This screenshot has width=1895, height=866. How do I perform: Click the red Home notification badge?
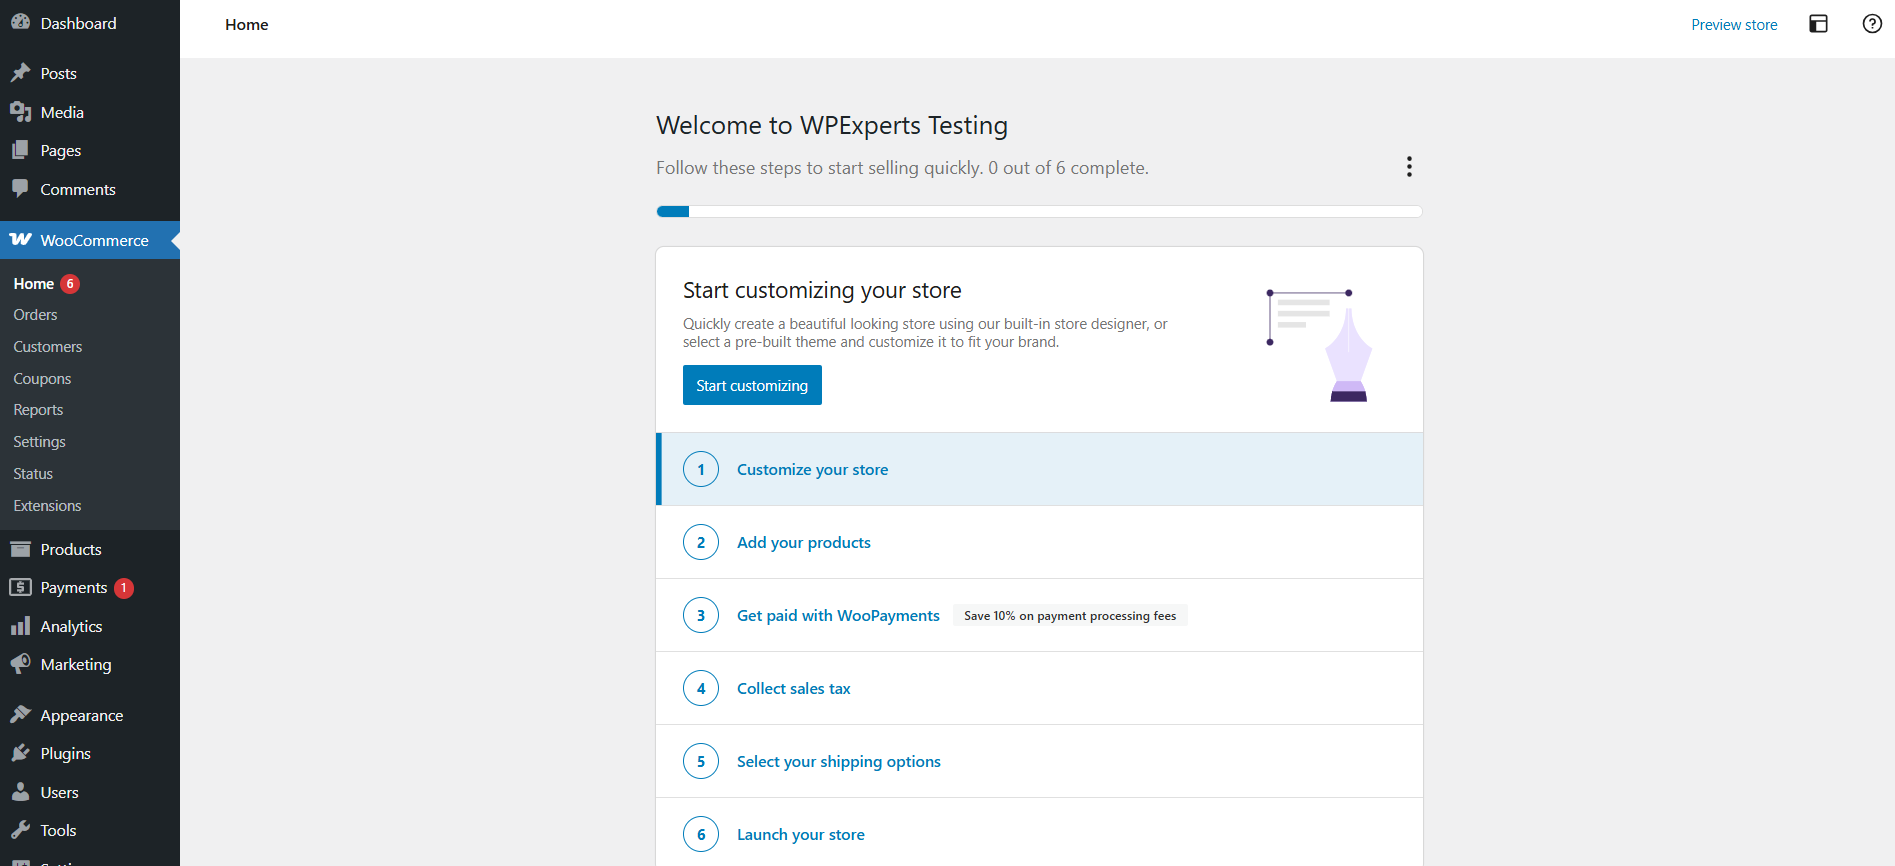coord(70,284)
